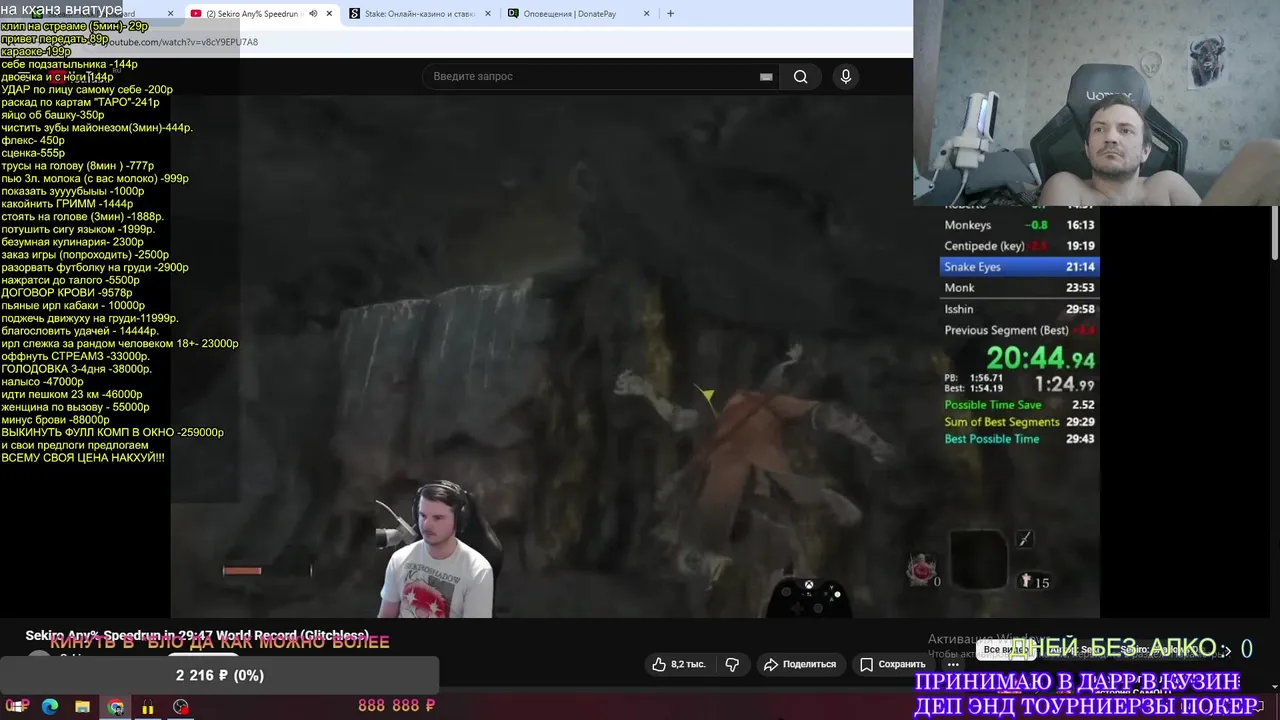Close the Sekiro Any% Speedrun tab
Viewport: 1280px width, 720px height.
click(x=329, y=14)
